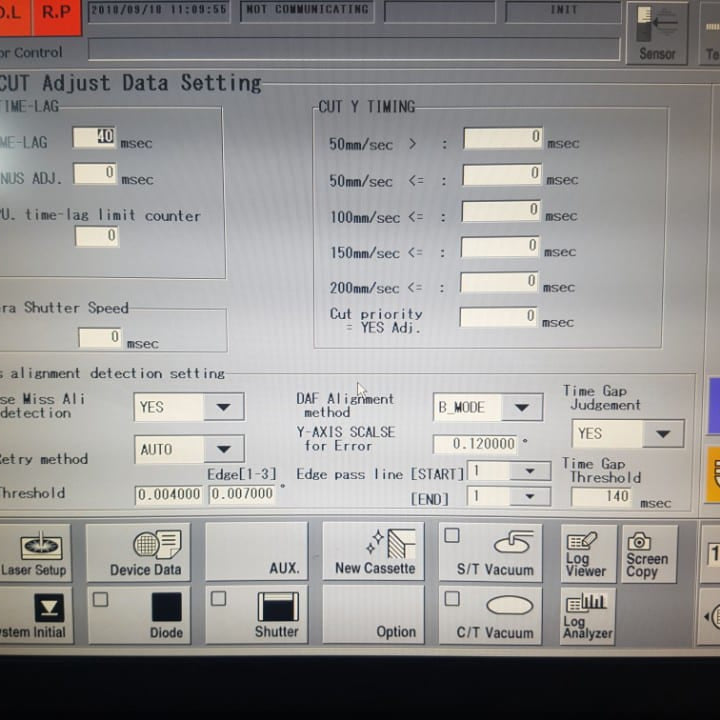Click the 200mm/sec <= timing field

tap(499, 282)
